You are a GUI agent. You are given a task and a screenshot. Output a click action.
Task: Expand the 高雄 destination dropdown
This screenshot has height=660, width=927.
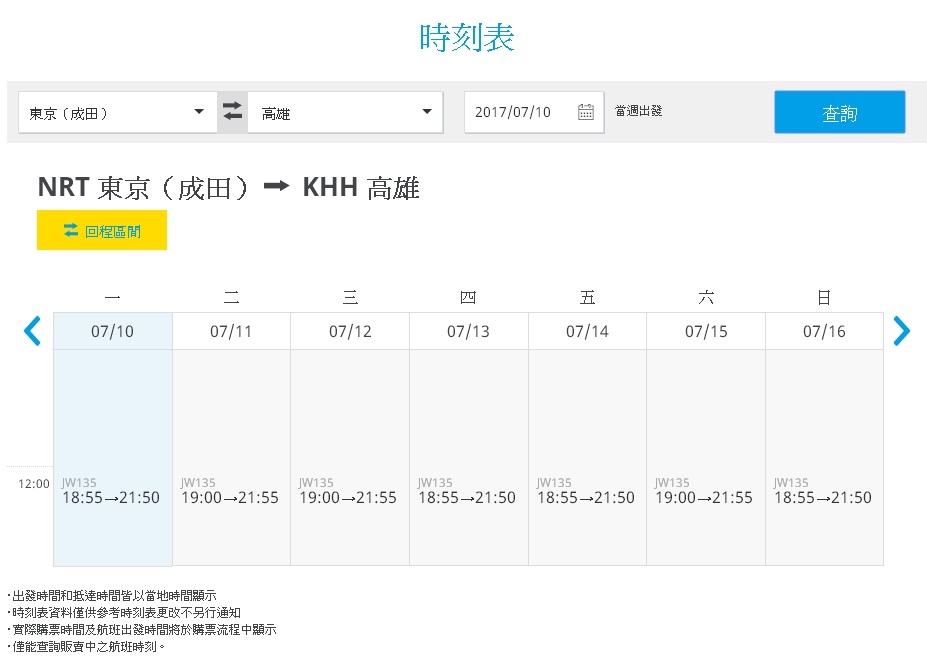pyautogui.click(x=345, y=112)
